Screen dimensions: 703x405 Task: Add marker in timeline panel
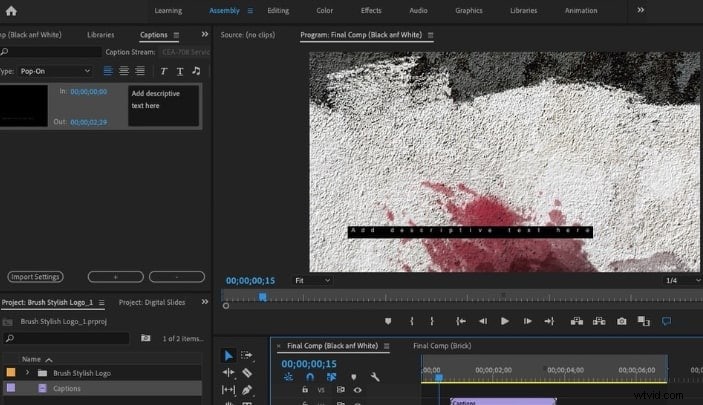pos(354,377)
